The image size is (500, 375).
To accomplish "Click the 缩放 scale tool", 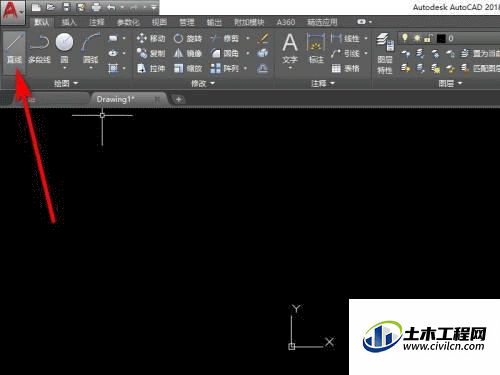I will click(x=188, y=68).
